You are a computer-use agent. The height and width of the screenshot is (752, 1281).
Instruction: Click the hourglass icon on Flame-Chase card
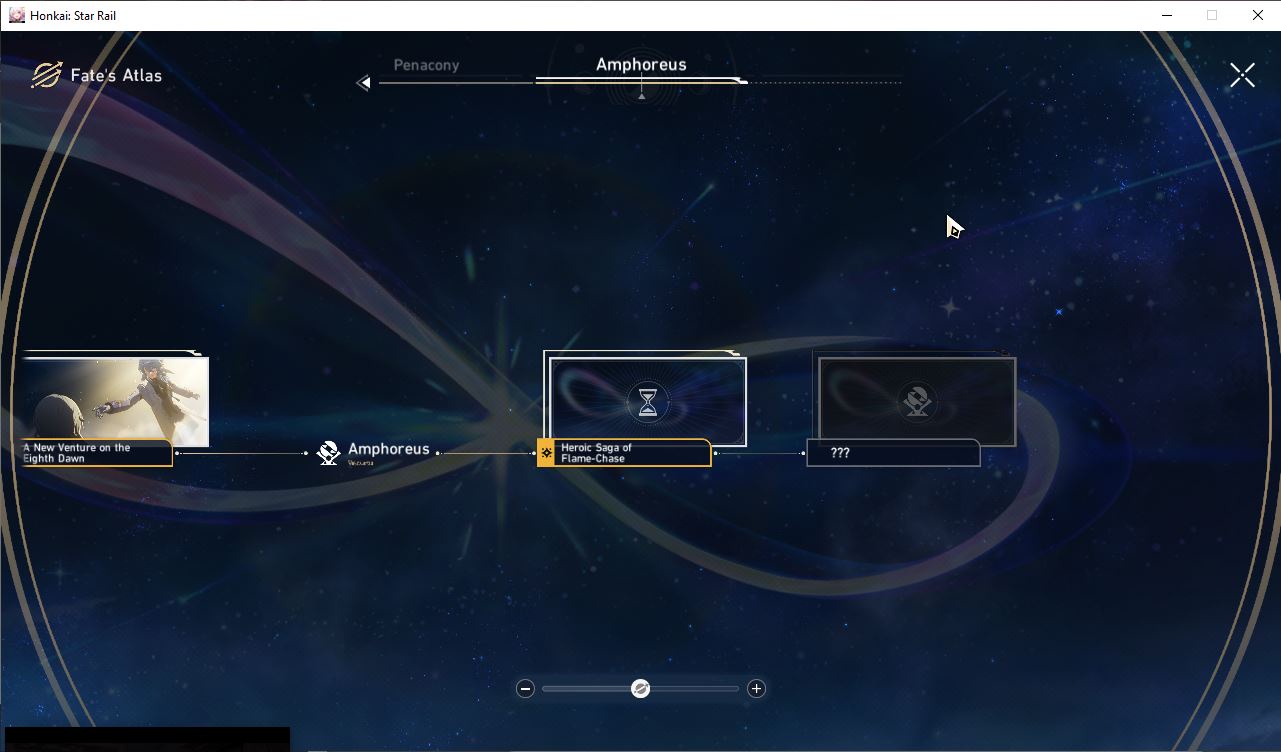[649, 402]
